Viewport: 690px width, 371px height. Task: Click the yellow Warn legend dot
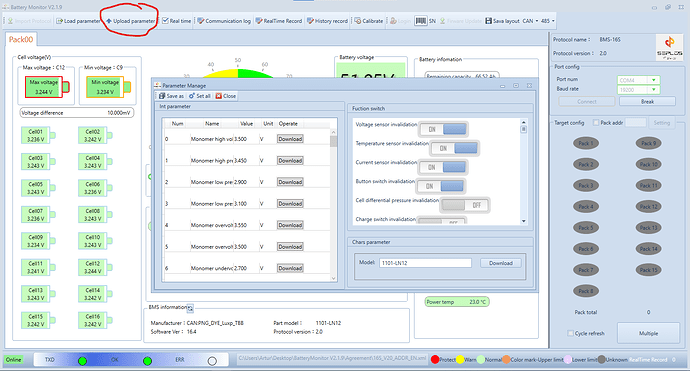pyautogui.click(x=460, y=360)
